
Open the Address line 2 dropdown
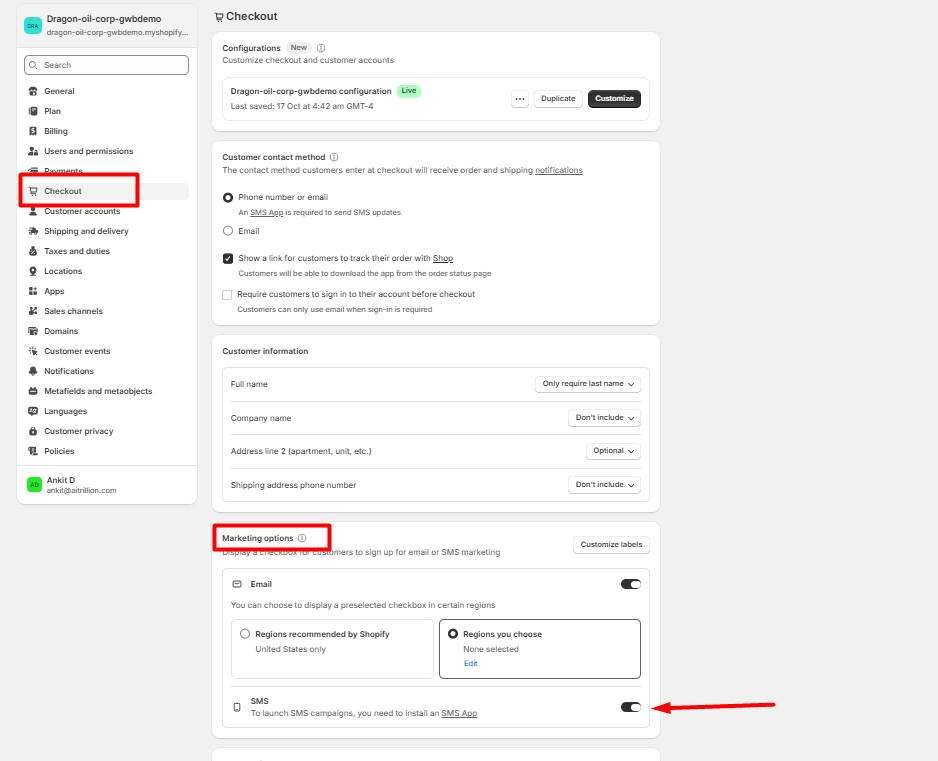613,451
